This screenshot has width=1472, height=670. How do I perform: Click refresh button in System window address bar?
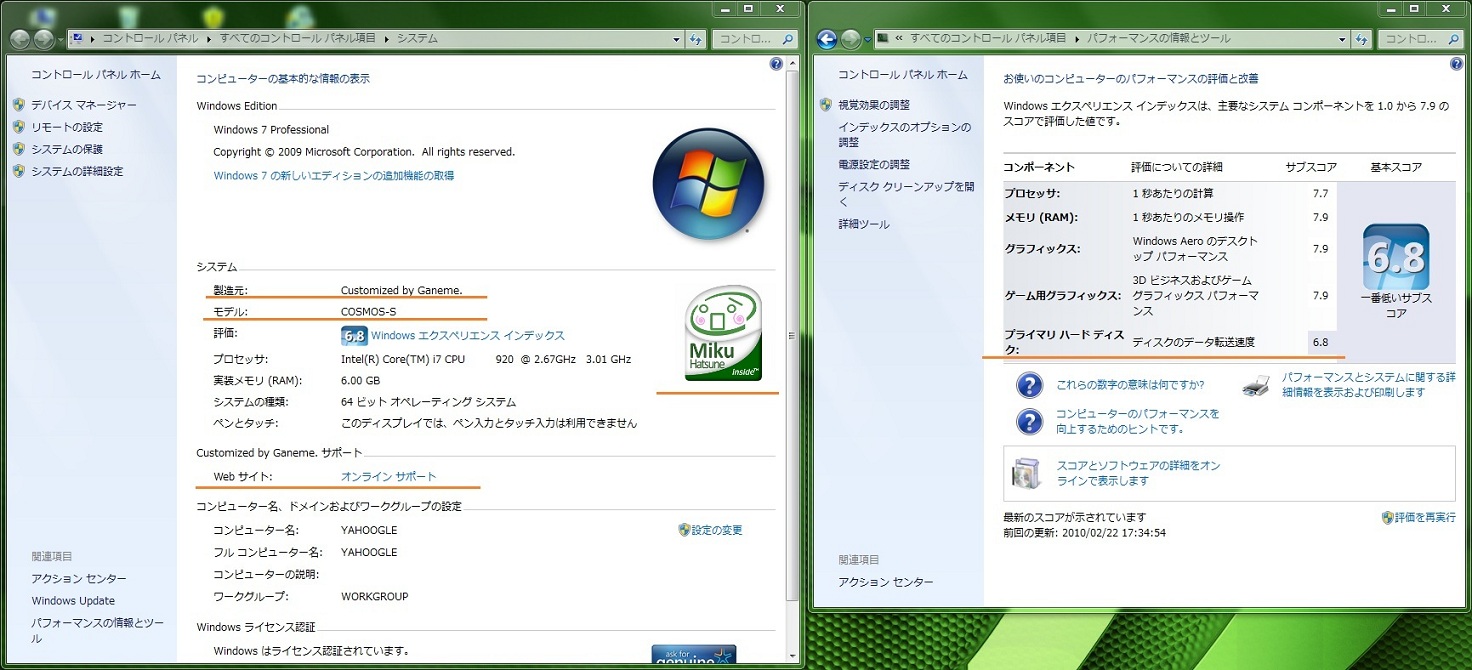pyautogui.click(x=696, y=39)
